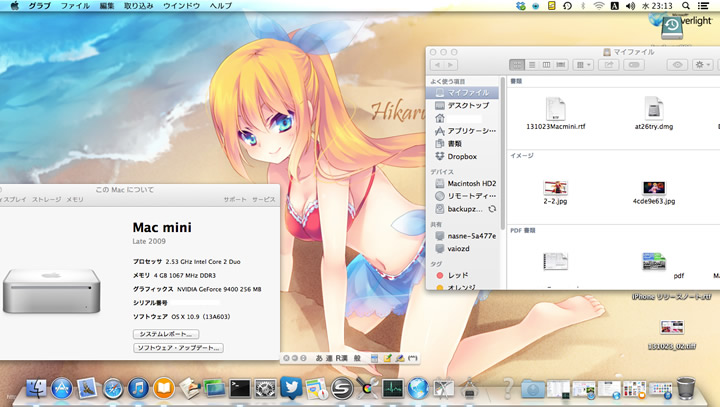The image size is (720, 407).
Task: Select アプリケーション in Finder sidebar
Action: (462, 131)
